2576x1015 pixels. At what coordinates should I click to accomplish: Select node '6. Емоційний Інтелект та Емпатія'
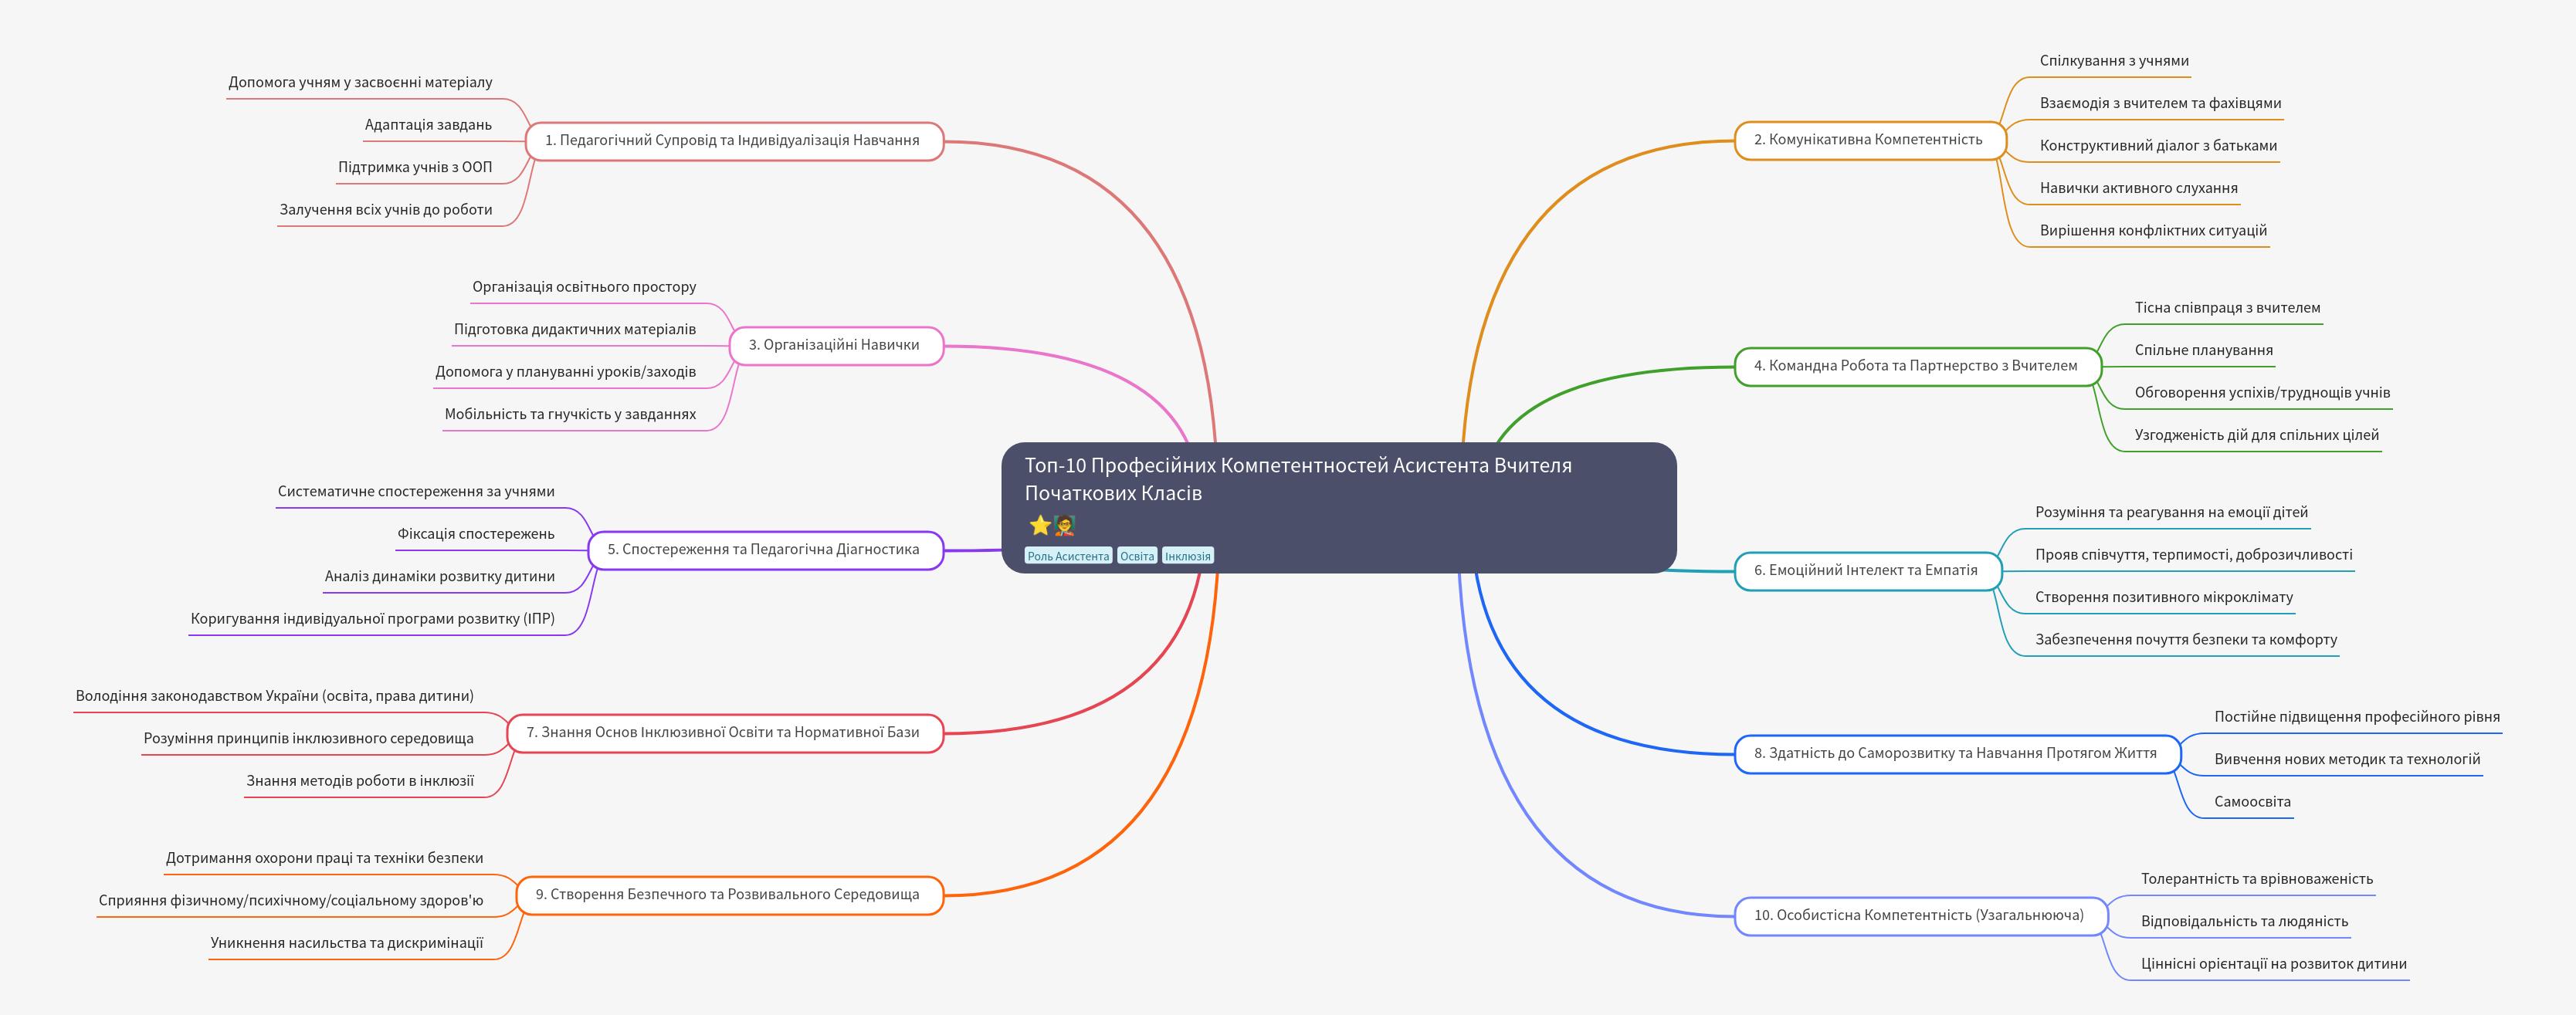(1866, 571)
